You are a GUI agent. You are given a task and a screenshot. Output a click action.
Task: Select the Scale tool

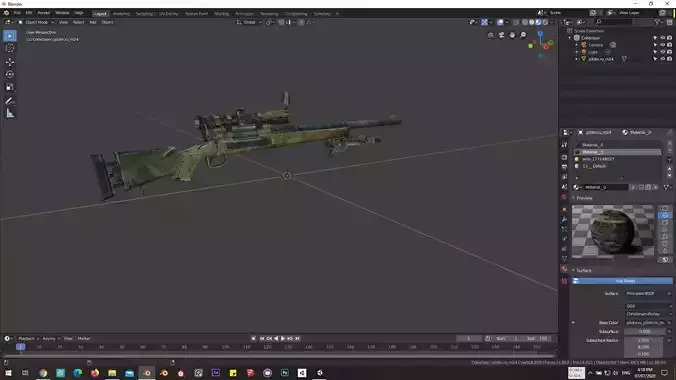coord(9,87)
